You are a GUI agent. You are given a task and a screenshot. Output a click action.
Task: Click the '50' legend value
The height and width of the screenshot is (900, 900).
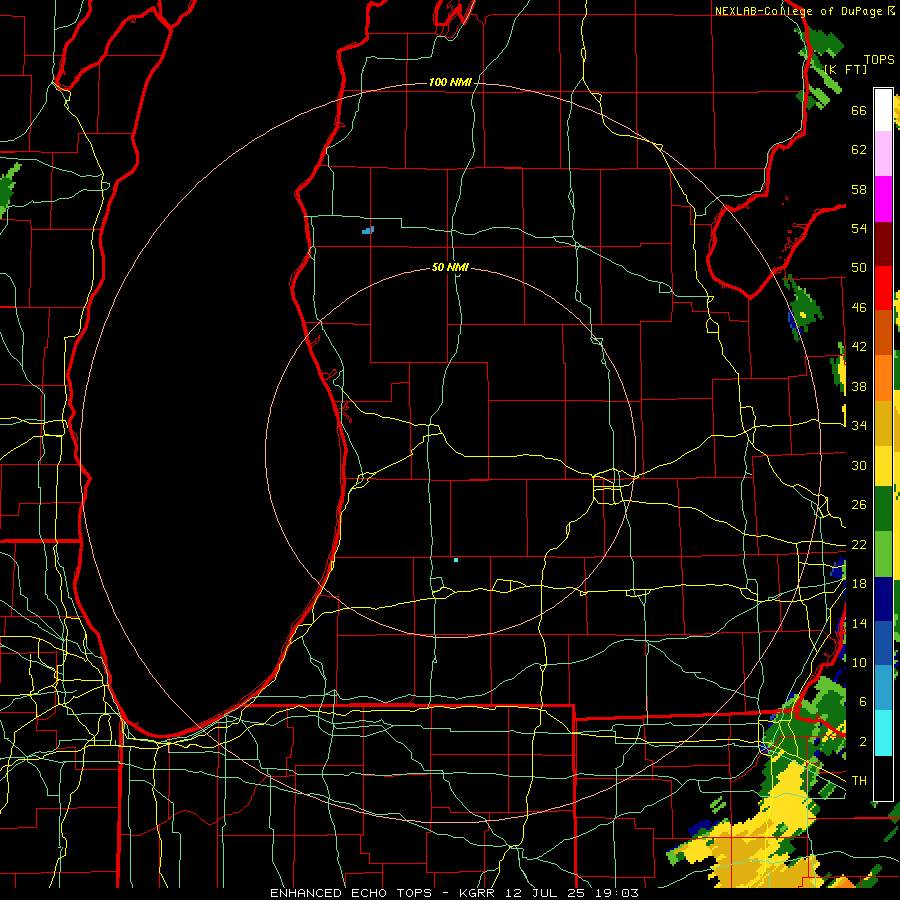click(x=859, y=268)
